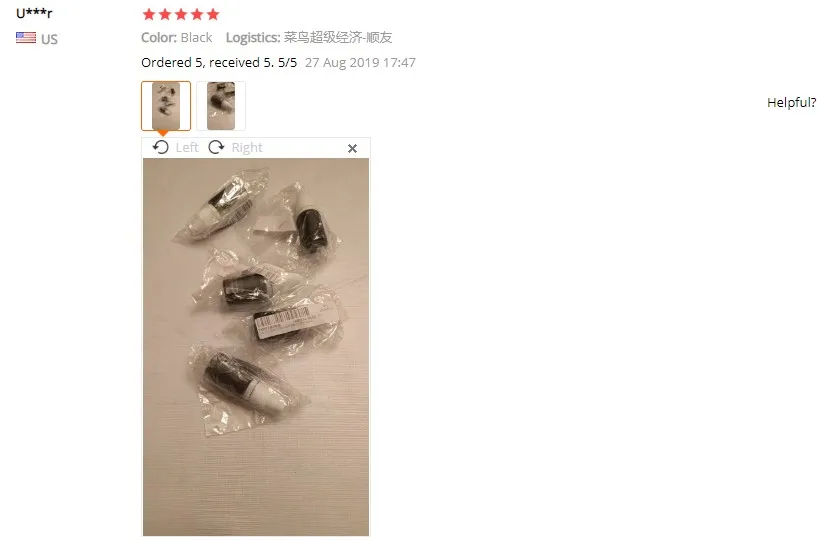Image resolution: width=820 pixels, height=541 pixels.
Task: Click the fifth red rating star
Action: tap(213, 14)
